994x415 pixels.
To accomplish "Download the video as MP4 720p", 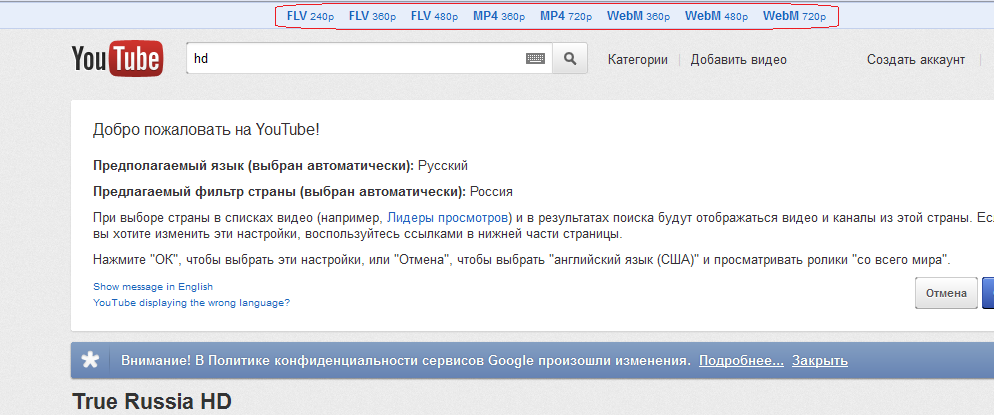I will [566, 16].
